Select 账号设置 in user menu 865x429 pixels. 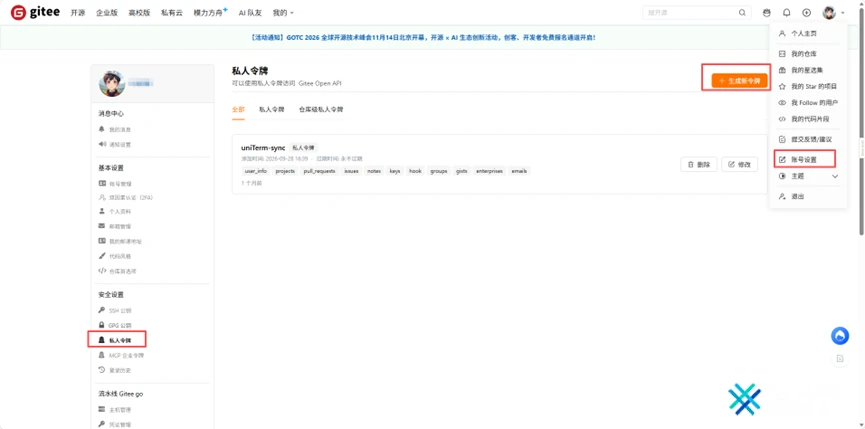[805, 160]
